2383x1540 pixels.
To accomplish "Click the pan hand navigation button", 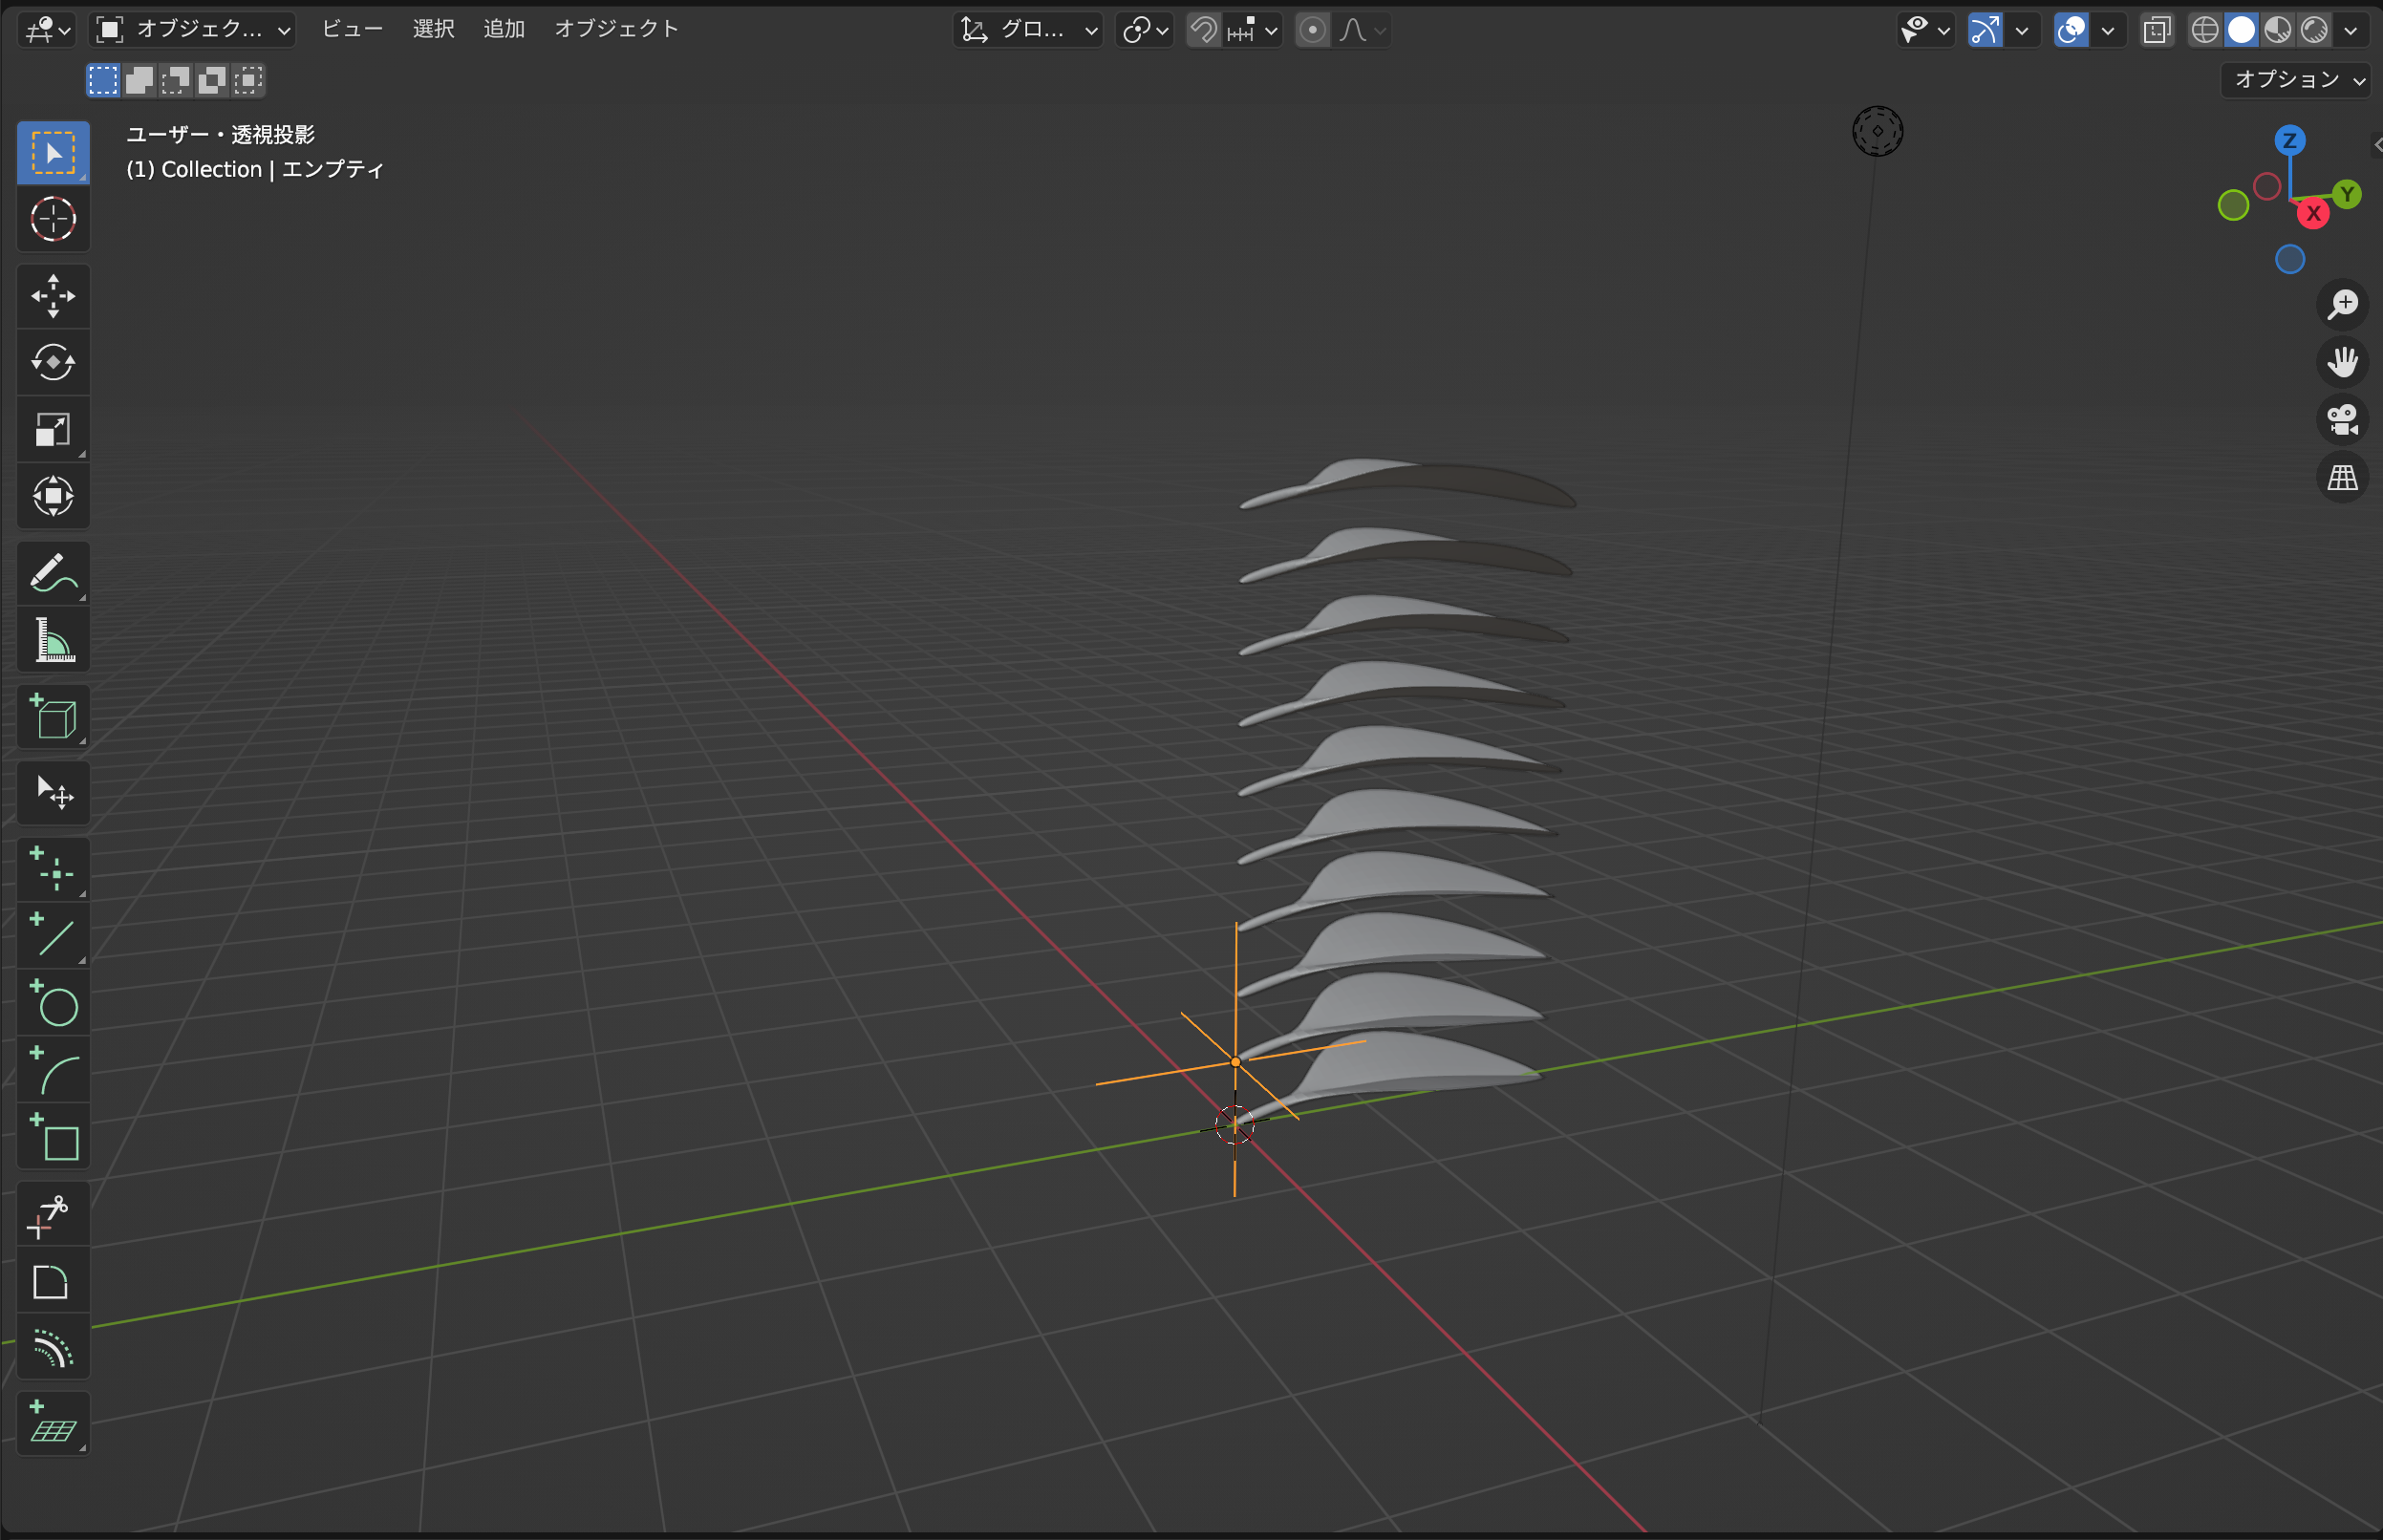I will click(x=2342, y=362).
